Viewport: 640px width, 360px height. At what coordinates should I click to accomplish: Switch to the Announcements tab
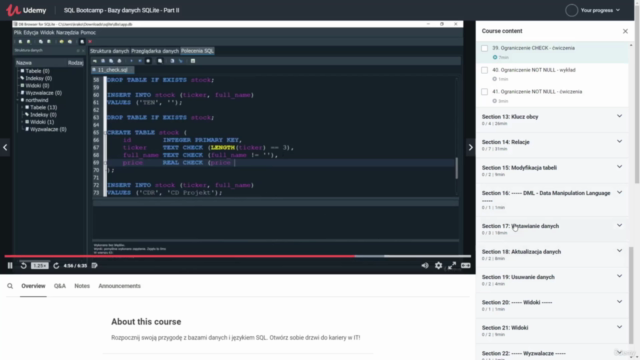(x=119, y=286)
